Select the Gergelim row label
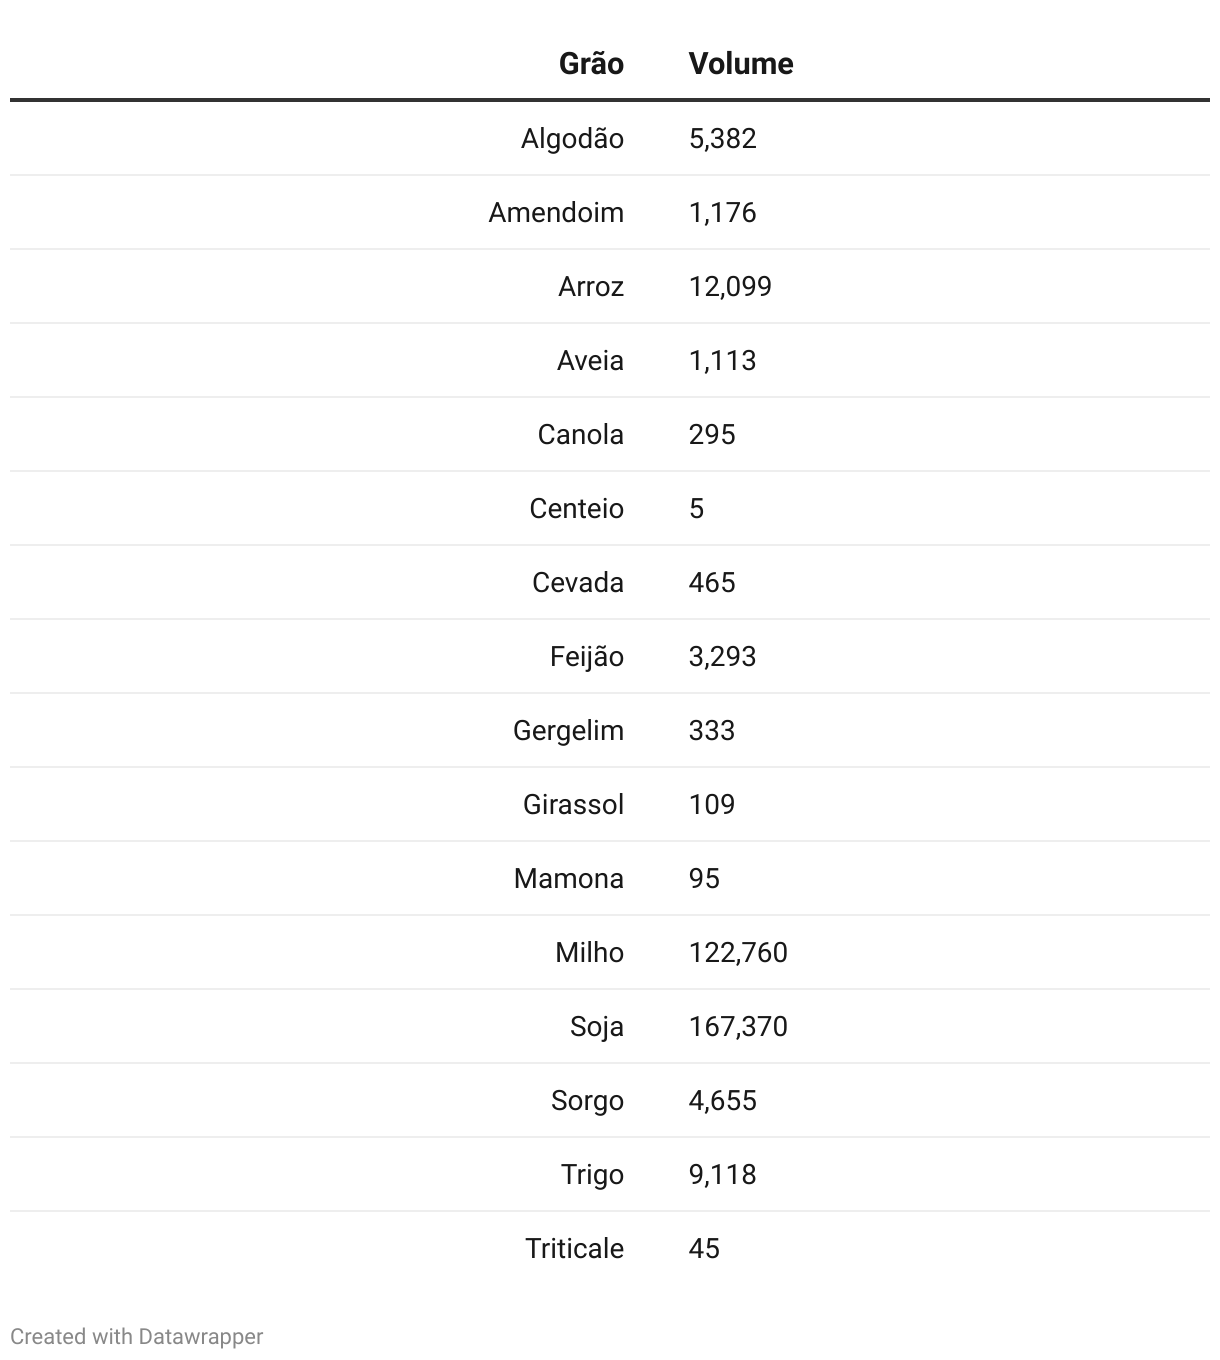 click(x=568, y=731)
